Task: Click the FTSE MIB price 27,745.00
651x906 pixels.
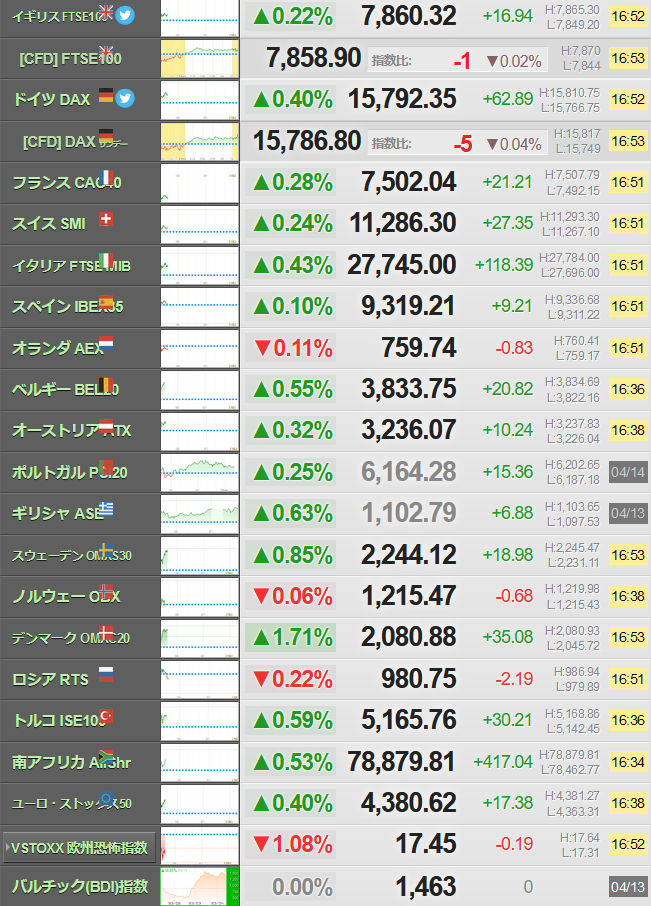Action: (x=401, y=265)
